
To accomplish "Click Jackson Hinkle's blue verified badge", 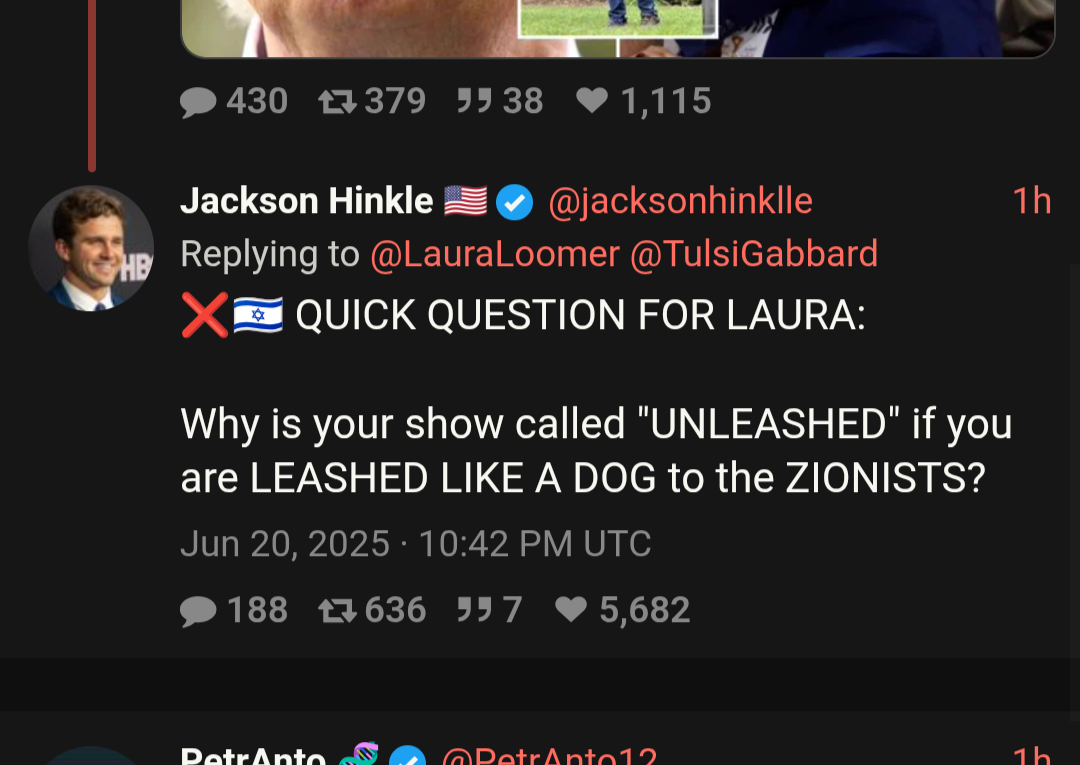I will 515,202.
